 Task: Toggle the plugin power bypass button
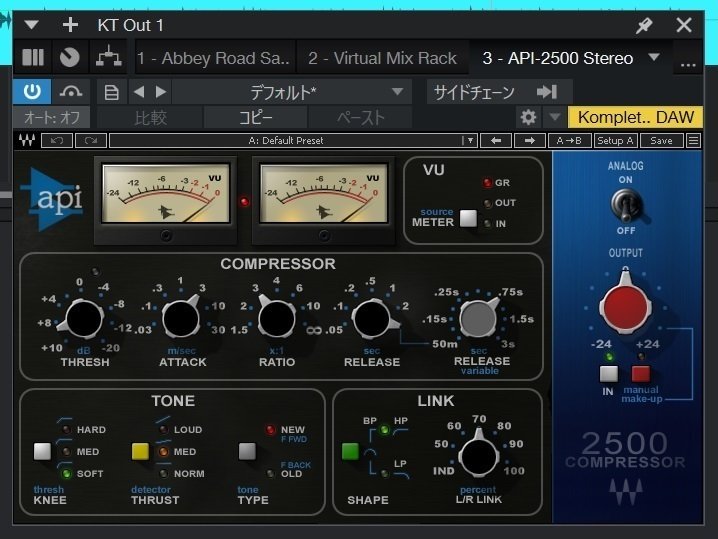click(x=32, y=92)
